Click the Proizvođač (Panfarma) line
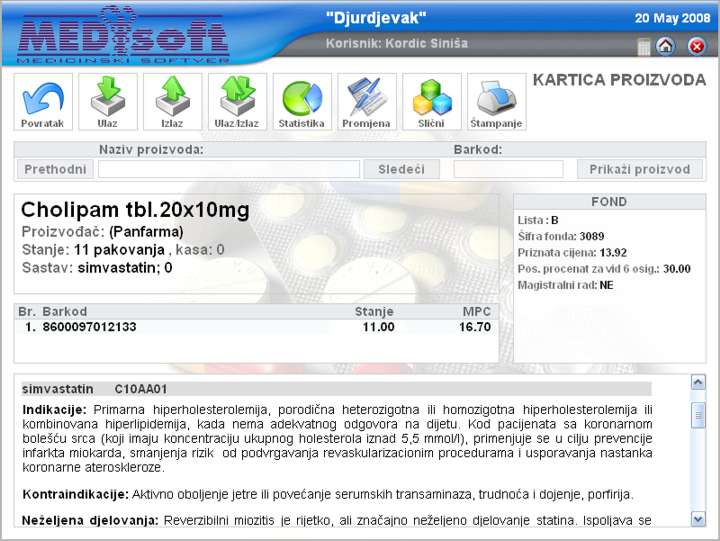The width and height of the screenshot is (720, 541). pos(102,232)
